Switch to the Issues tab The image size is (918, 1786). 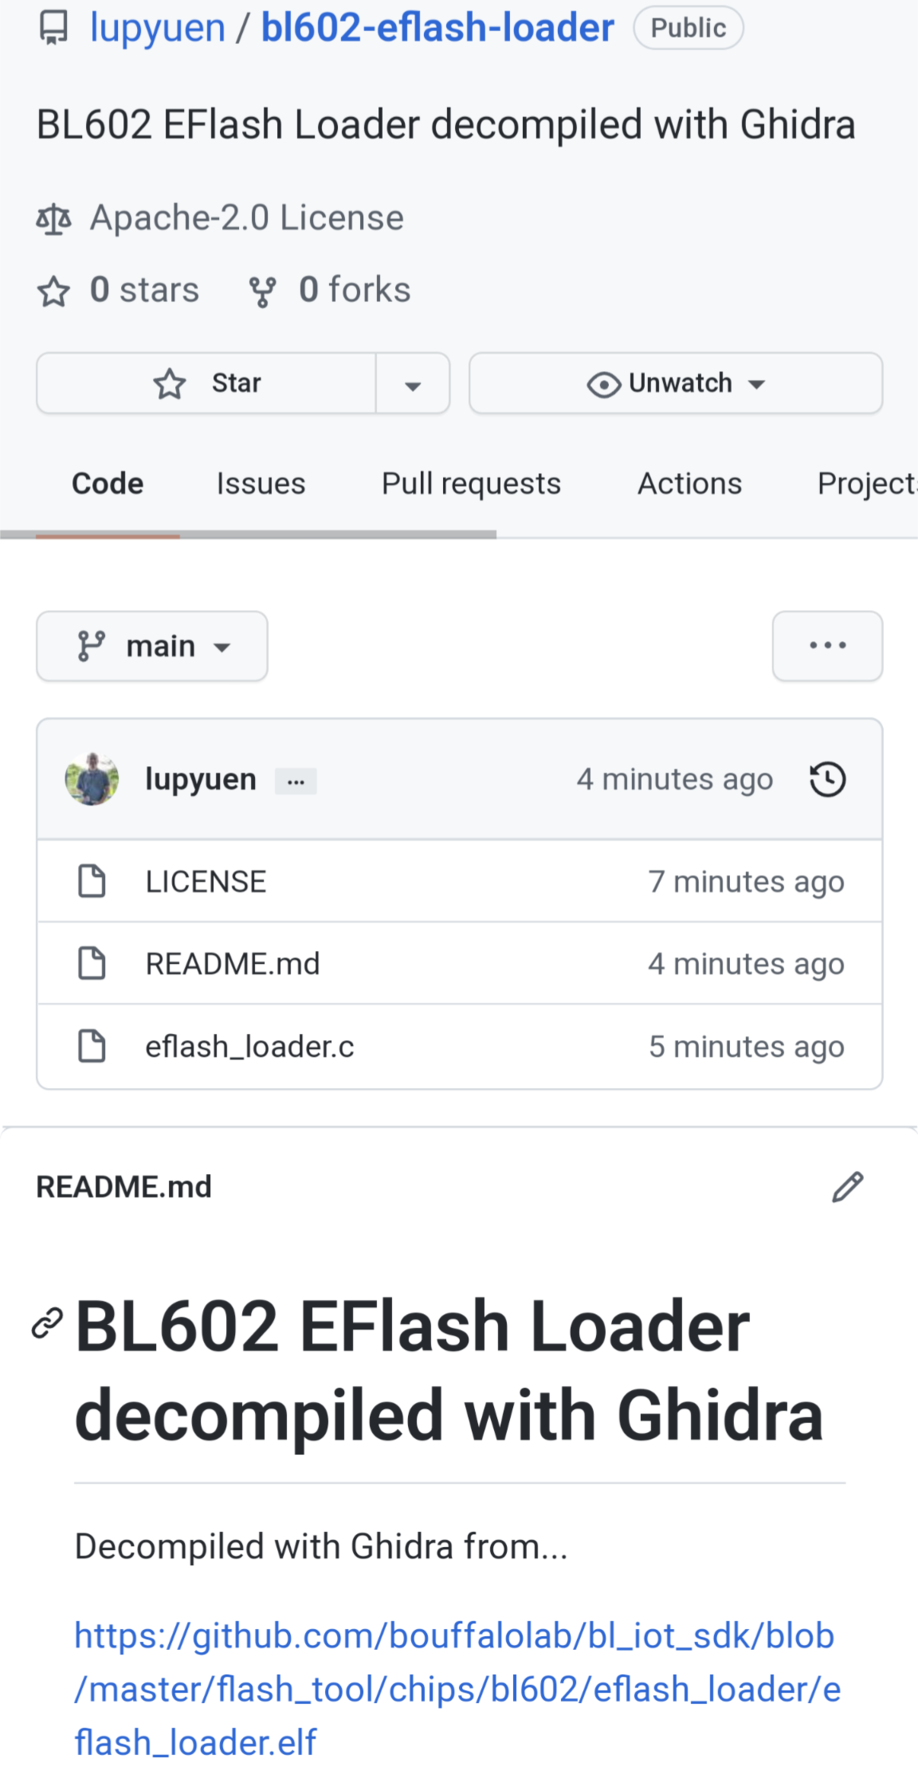(x=261, y=484)
